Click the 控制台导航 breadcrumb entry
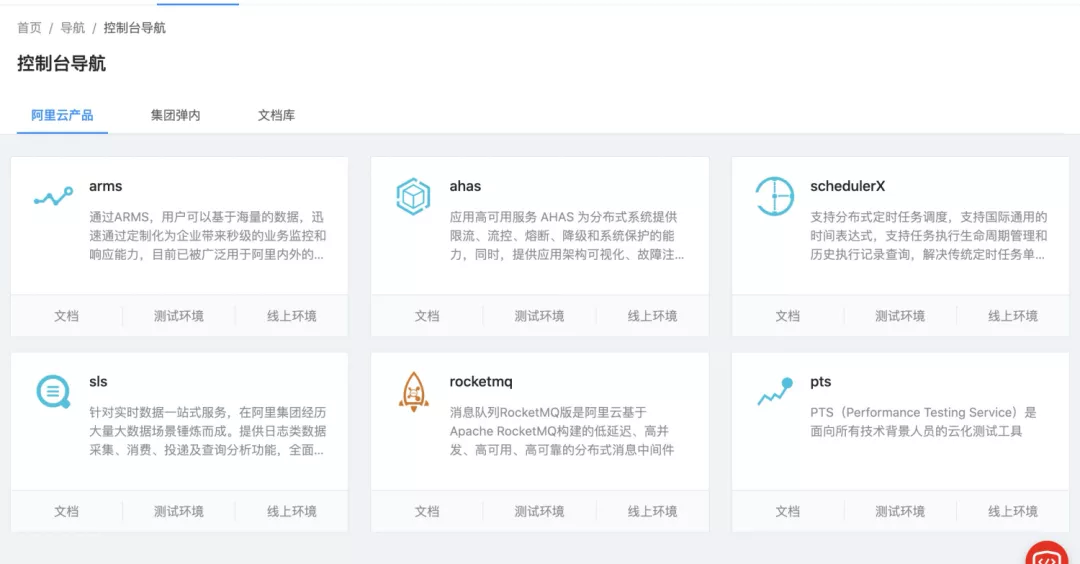The image size is (1080, 564). [134, 28]
